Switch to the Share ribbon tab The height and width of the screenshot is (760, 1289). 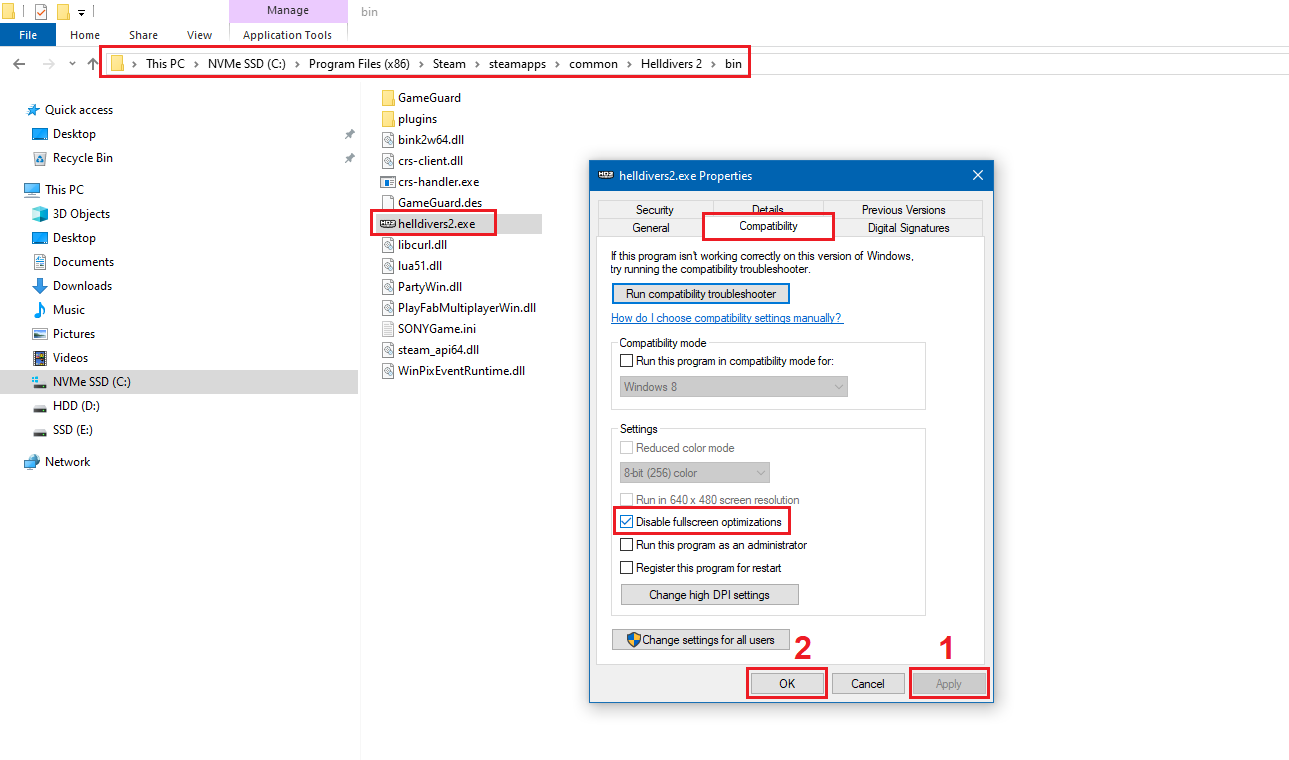[143, 35]
